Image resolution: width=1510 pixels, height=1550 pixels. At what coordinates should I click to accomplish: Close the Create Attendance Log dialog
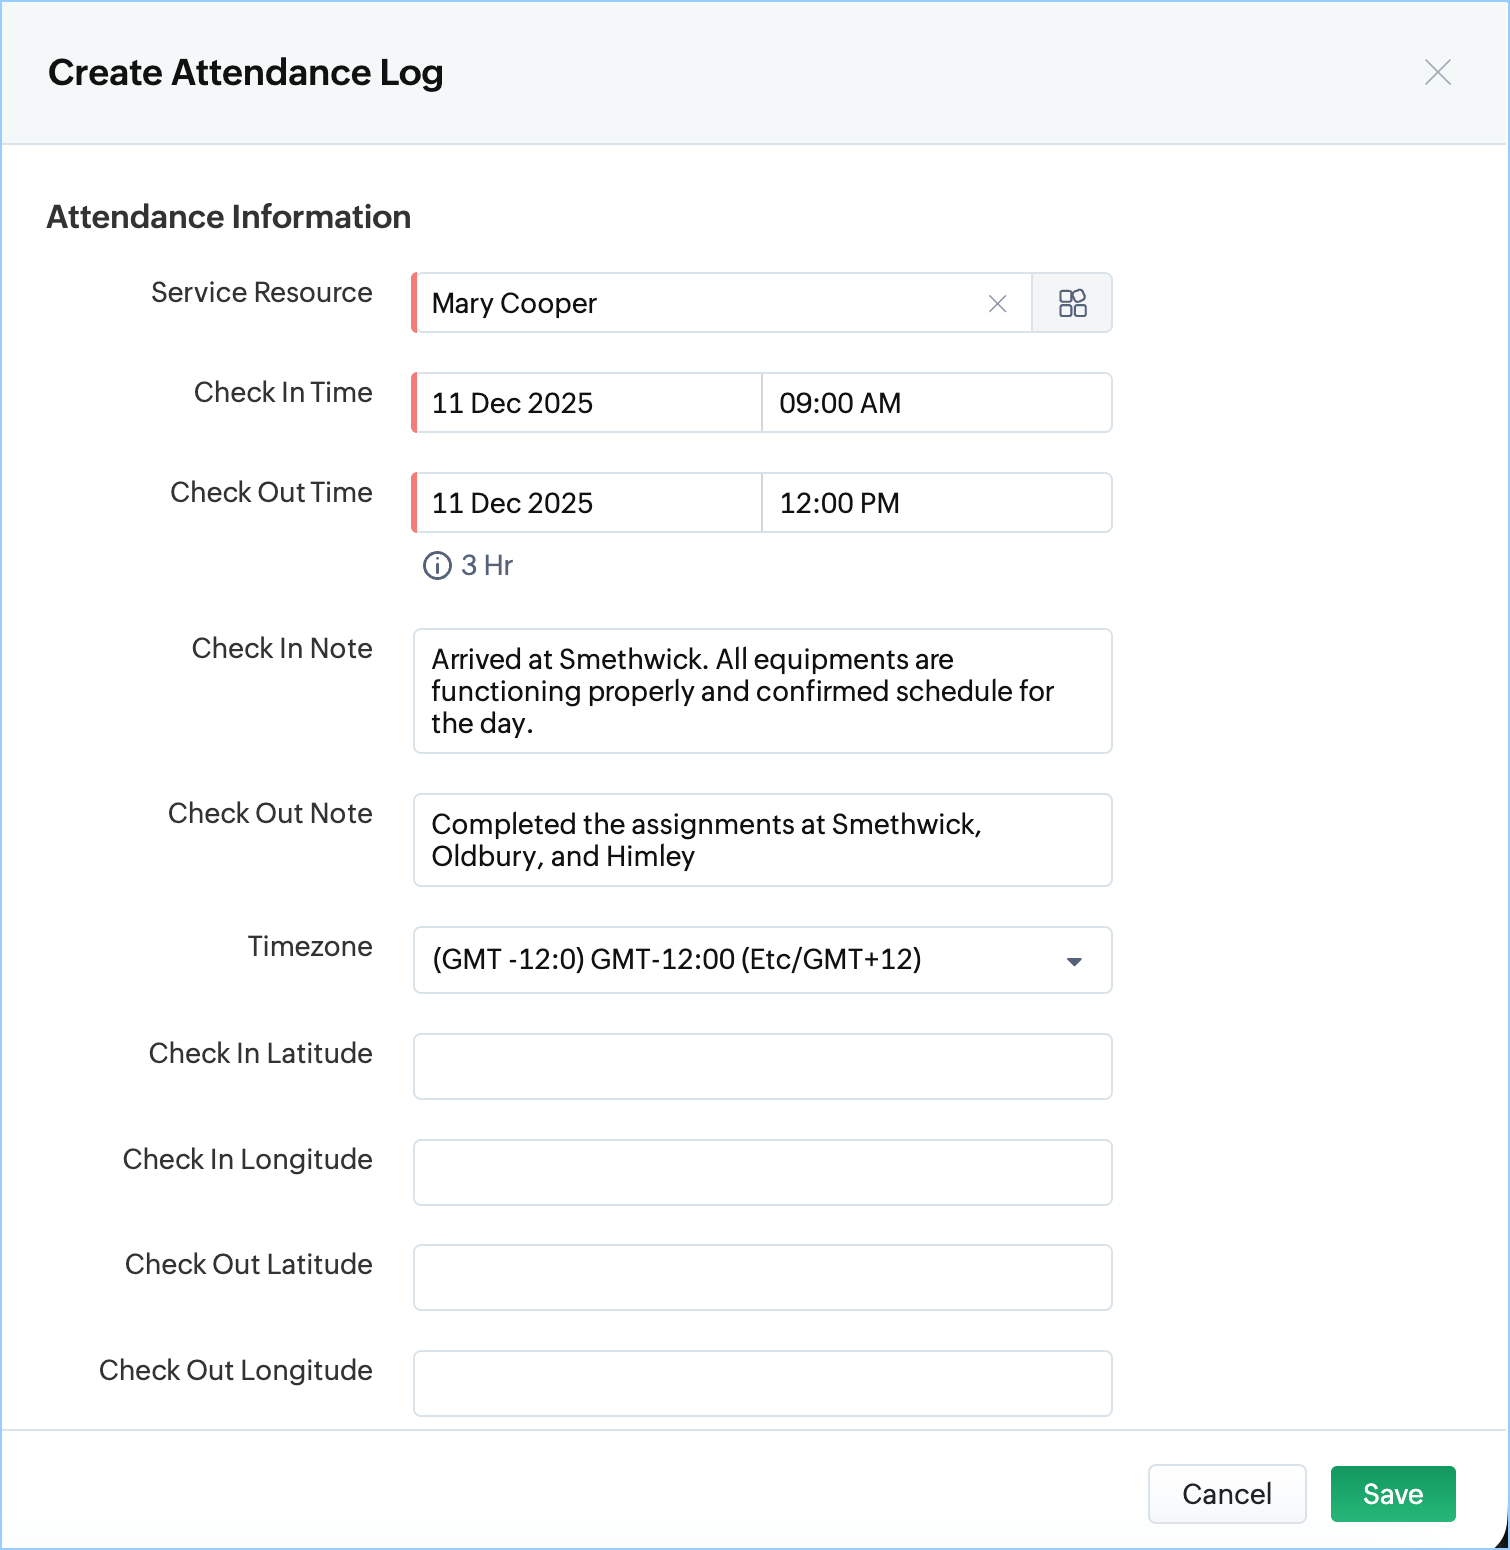coord(1437,72)
